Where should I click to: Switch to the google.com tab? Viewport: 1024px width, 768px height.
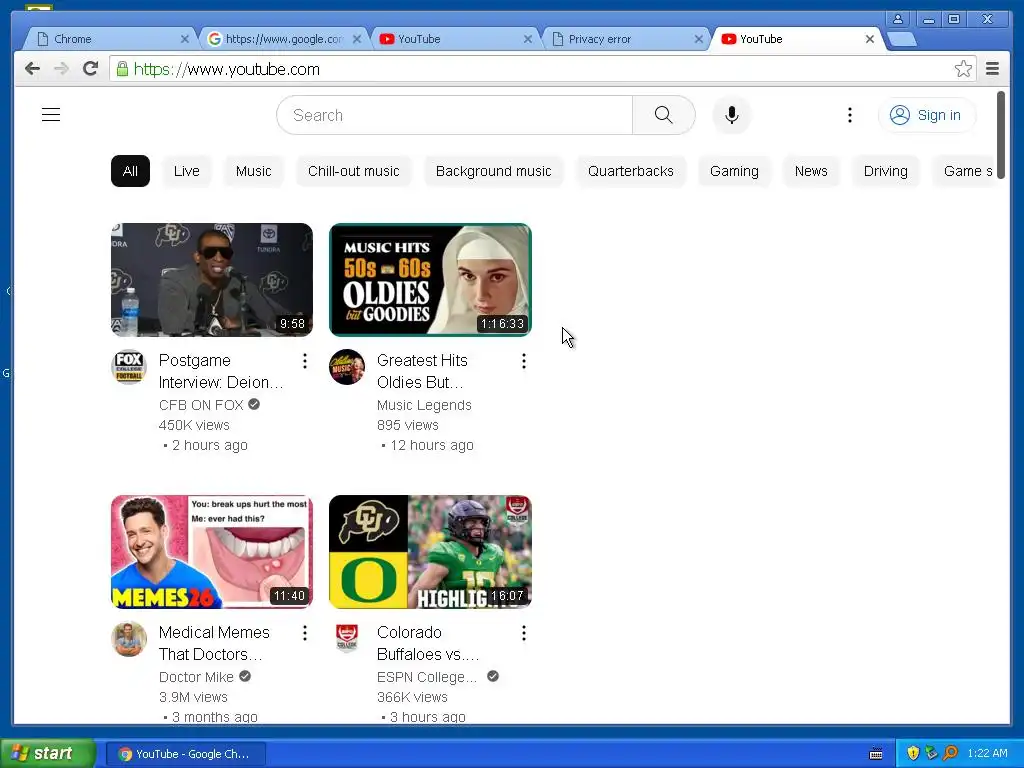(283, 39)
